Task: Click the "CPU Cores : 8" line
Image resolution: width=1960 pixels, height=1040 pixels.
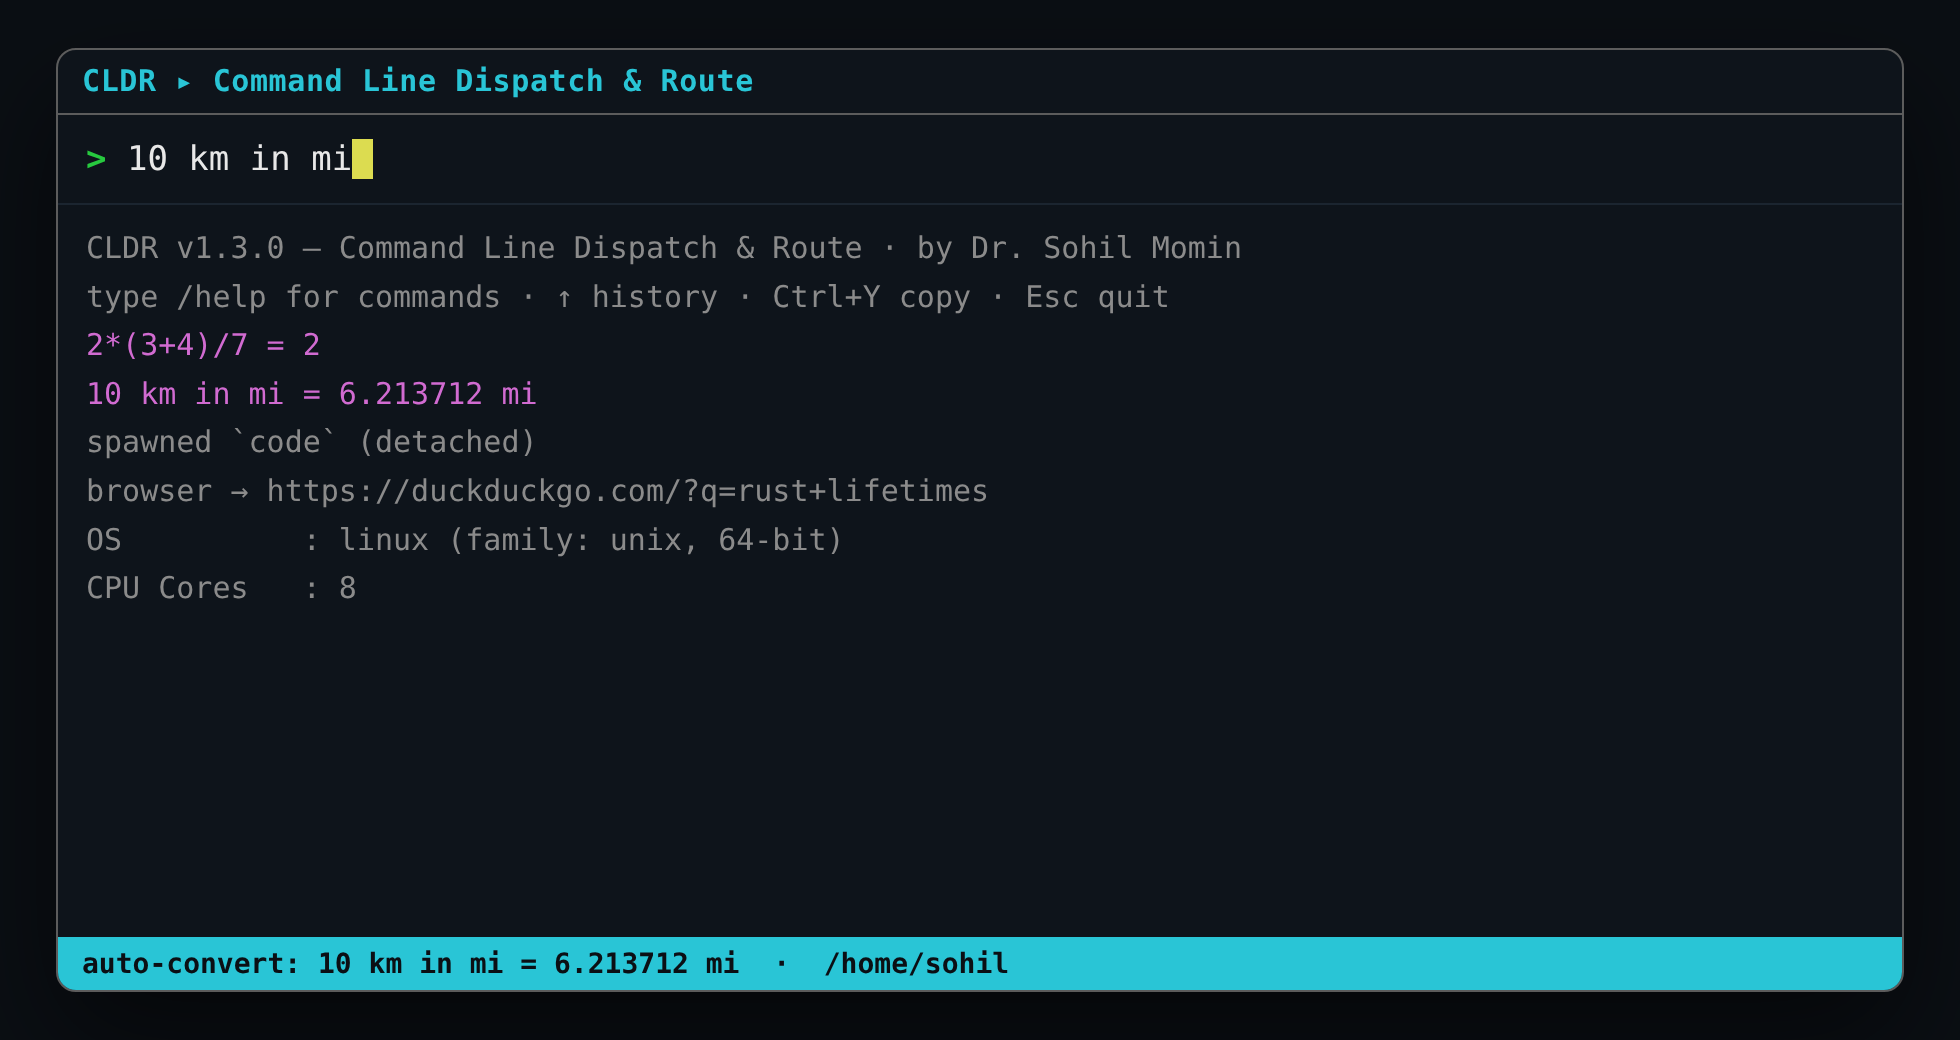Action: 221,588
